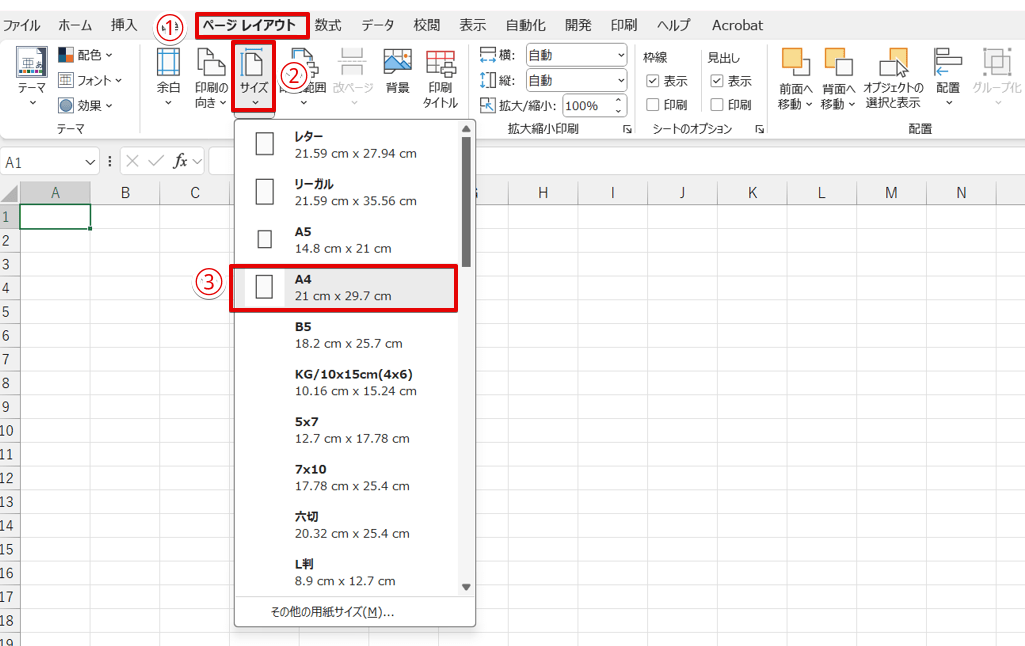Switch to the 数式 (Formulas) tab

(328, 25)
